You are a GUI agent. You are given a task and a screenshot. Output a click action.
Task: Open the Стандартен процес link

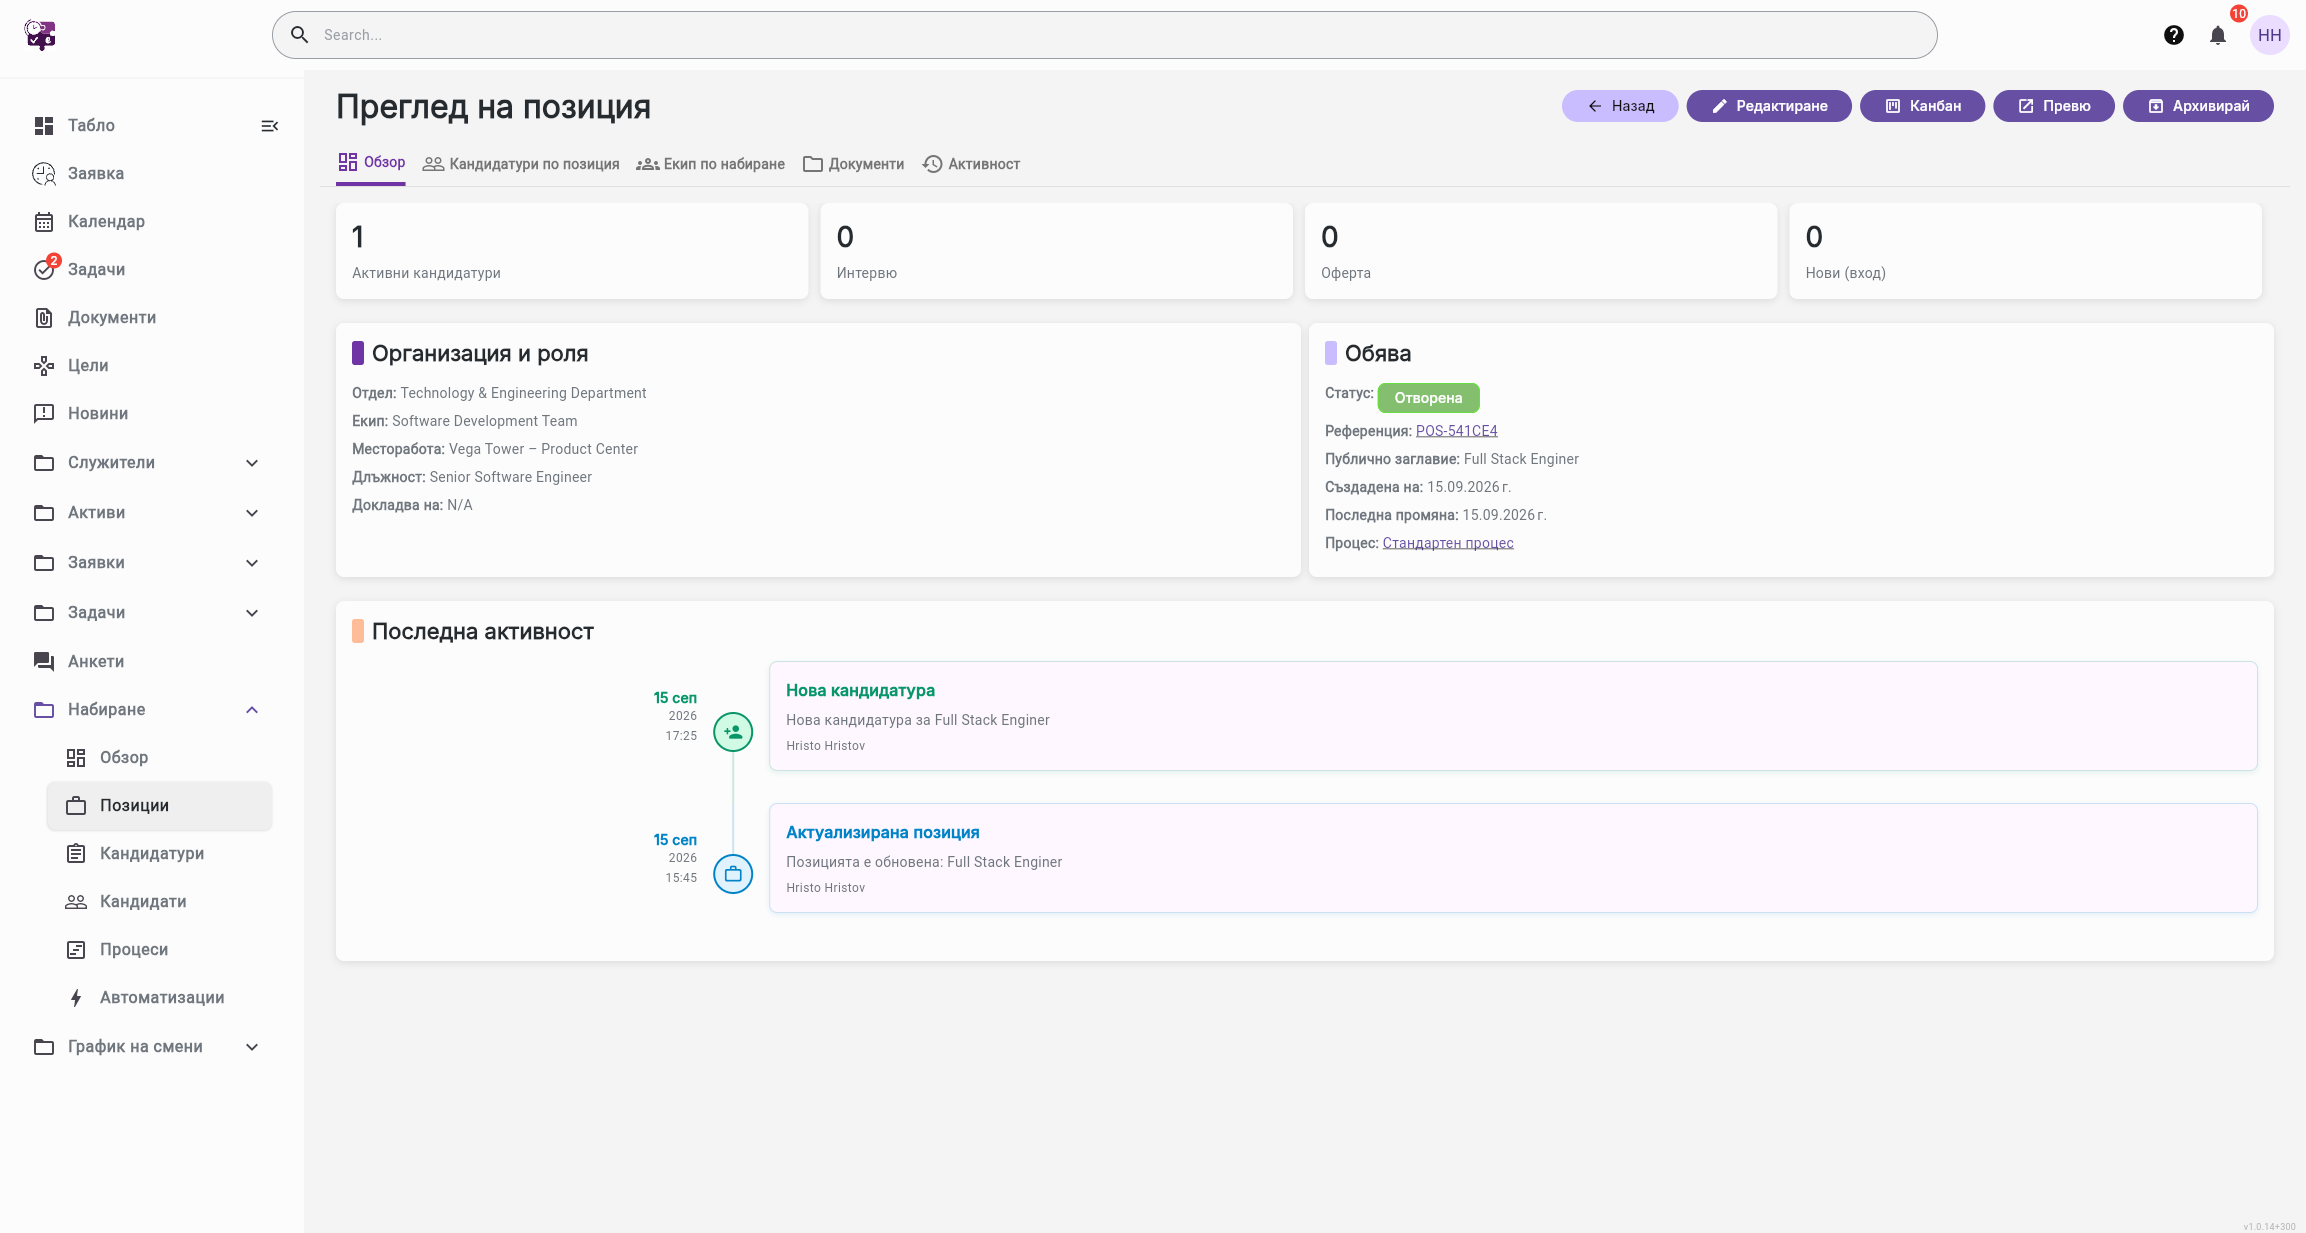click(x=1448, y=543)
